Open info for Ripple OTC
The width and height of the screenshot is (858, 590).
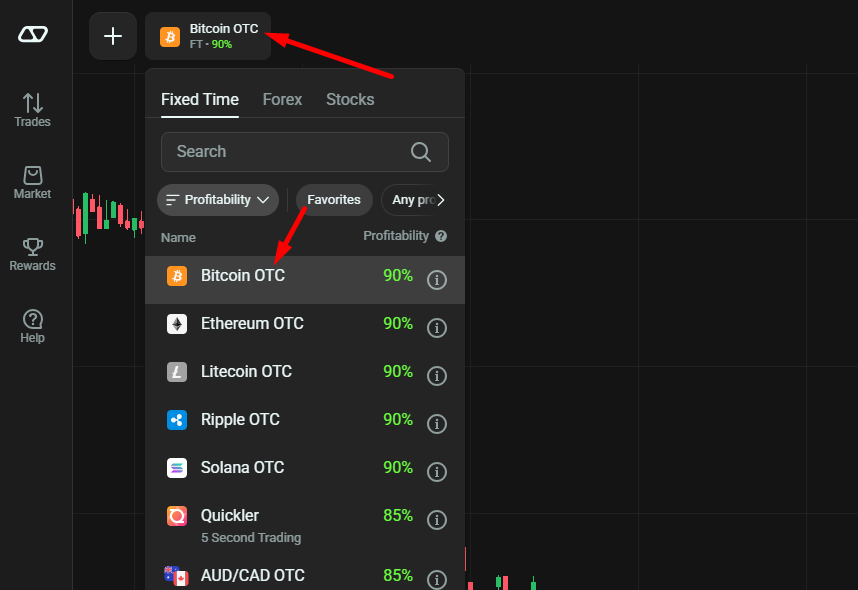point(437,424)
